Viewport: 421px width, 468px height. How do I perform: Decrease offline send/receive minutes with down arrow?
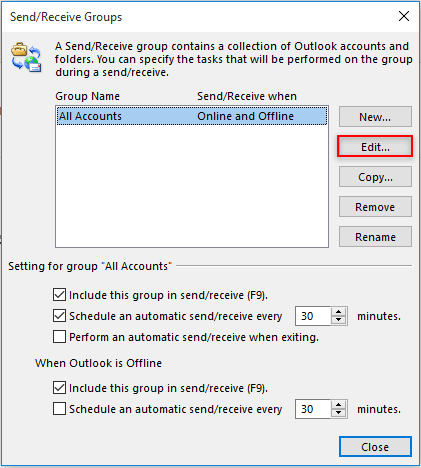click(x=339, y=413)
